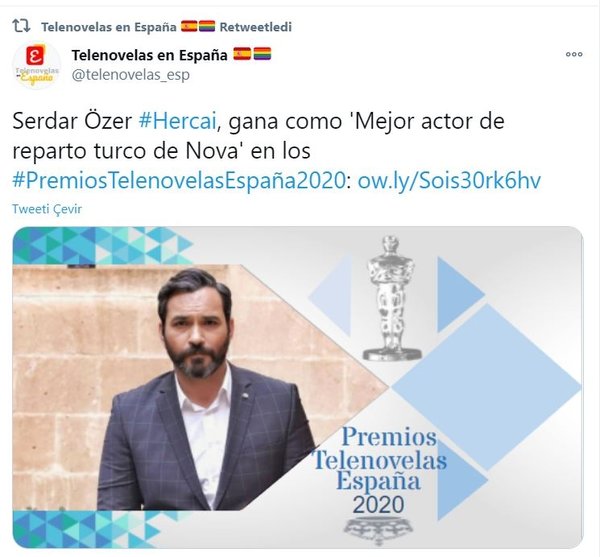Image resolution: width=600 pixels, height=557 pixels.
Task: Follow the ow.ly/Sois30rk6hv link
Action: pos(449,180)
